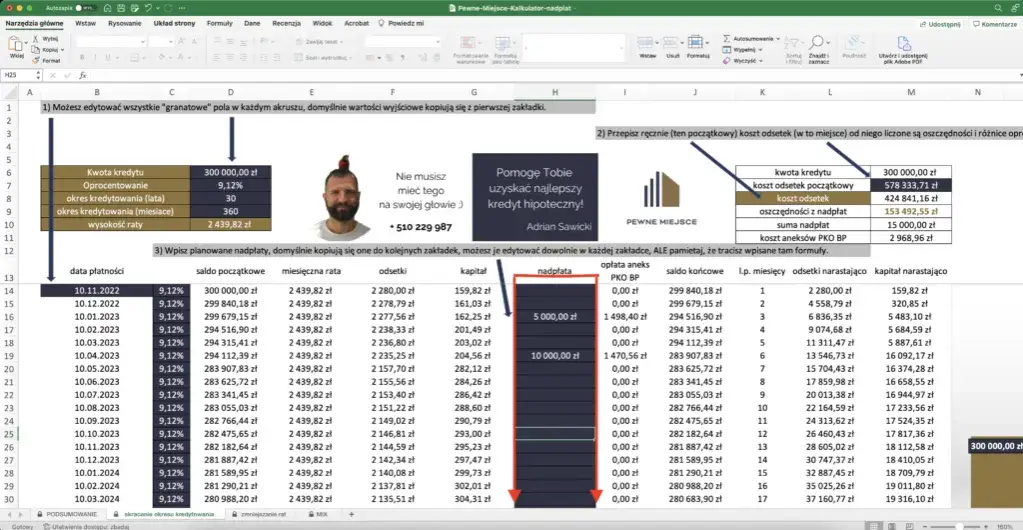Click the Udostępnij button
This screenshot has width=1023, height=530.
point(940,22)
